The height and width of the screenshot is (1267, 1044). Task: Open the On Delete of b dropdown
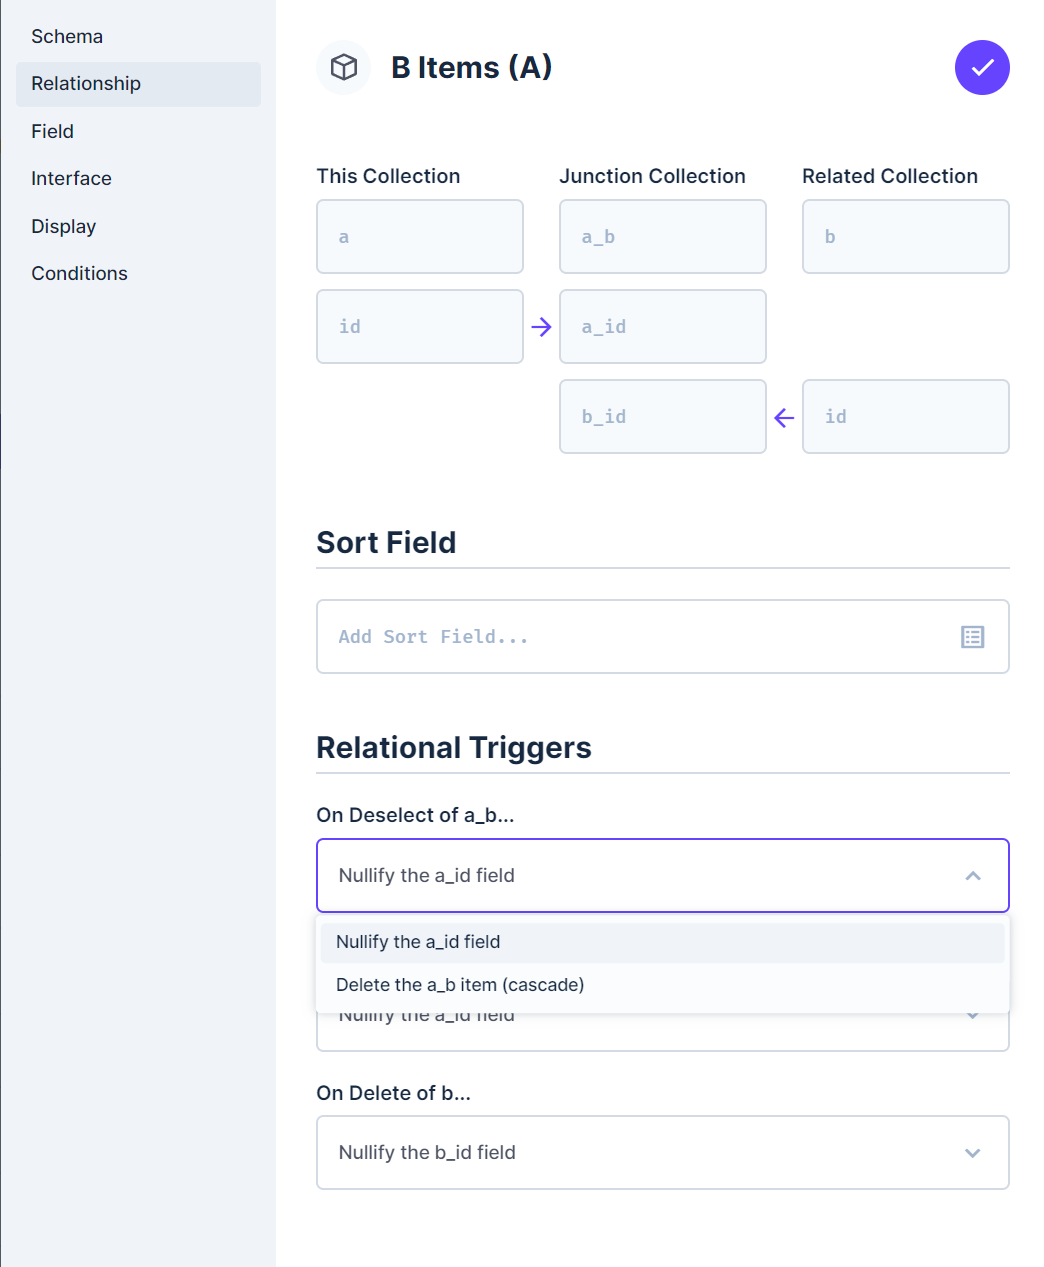point(663,1153)
